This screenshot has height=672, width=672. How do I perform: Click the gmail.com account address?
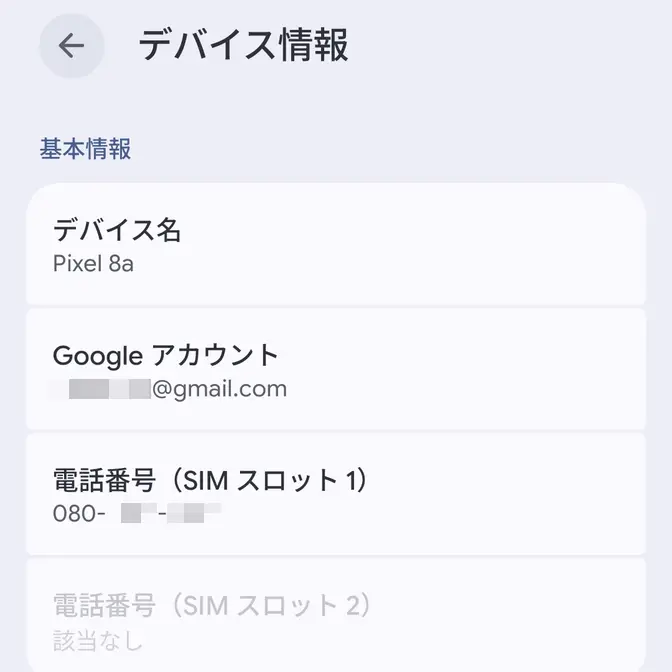tap(219, 389)
